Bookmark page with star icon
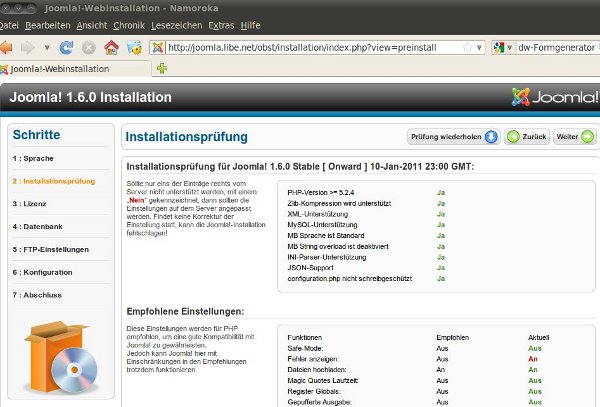Screen dimensions: 600x407 tap(467, 47)
